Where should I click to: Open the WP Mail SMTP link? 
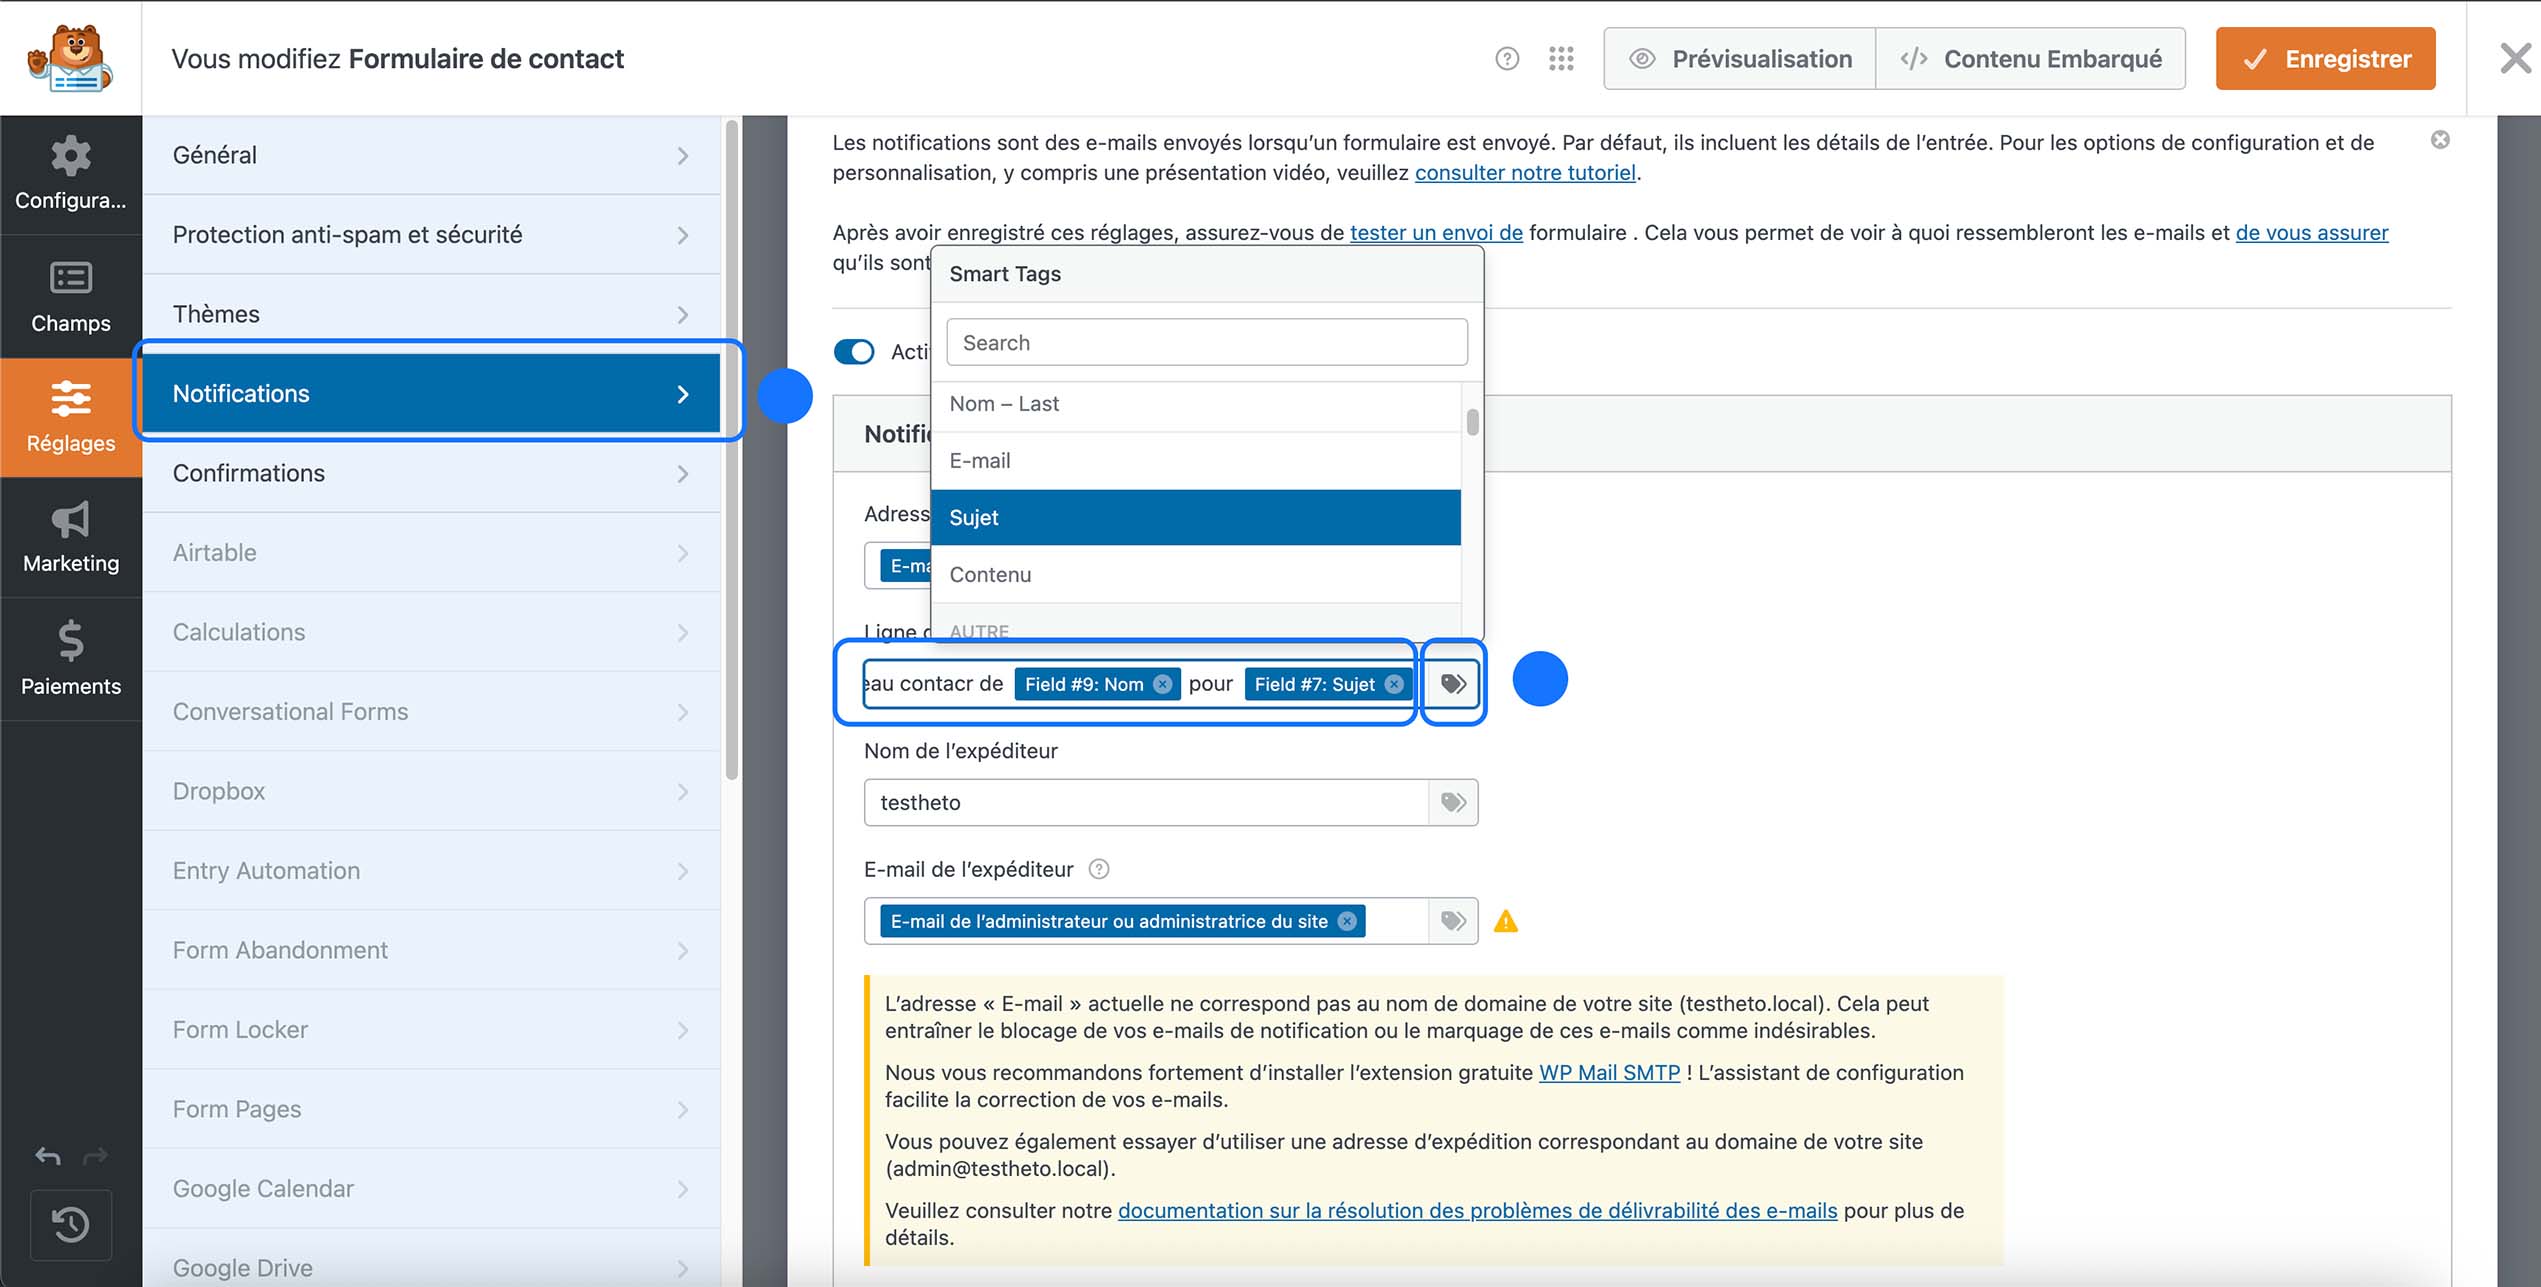(1608, 1072)
